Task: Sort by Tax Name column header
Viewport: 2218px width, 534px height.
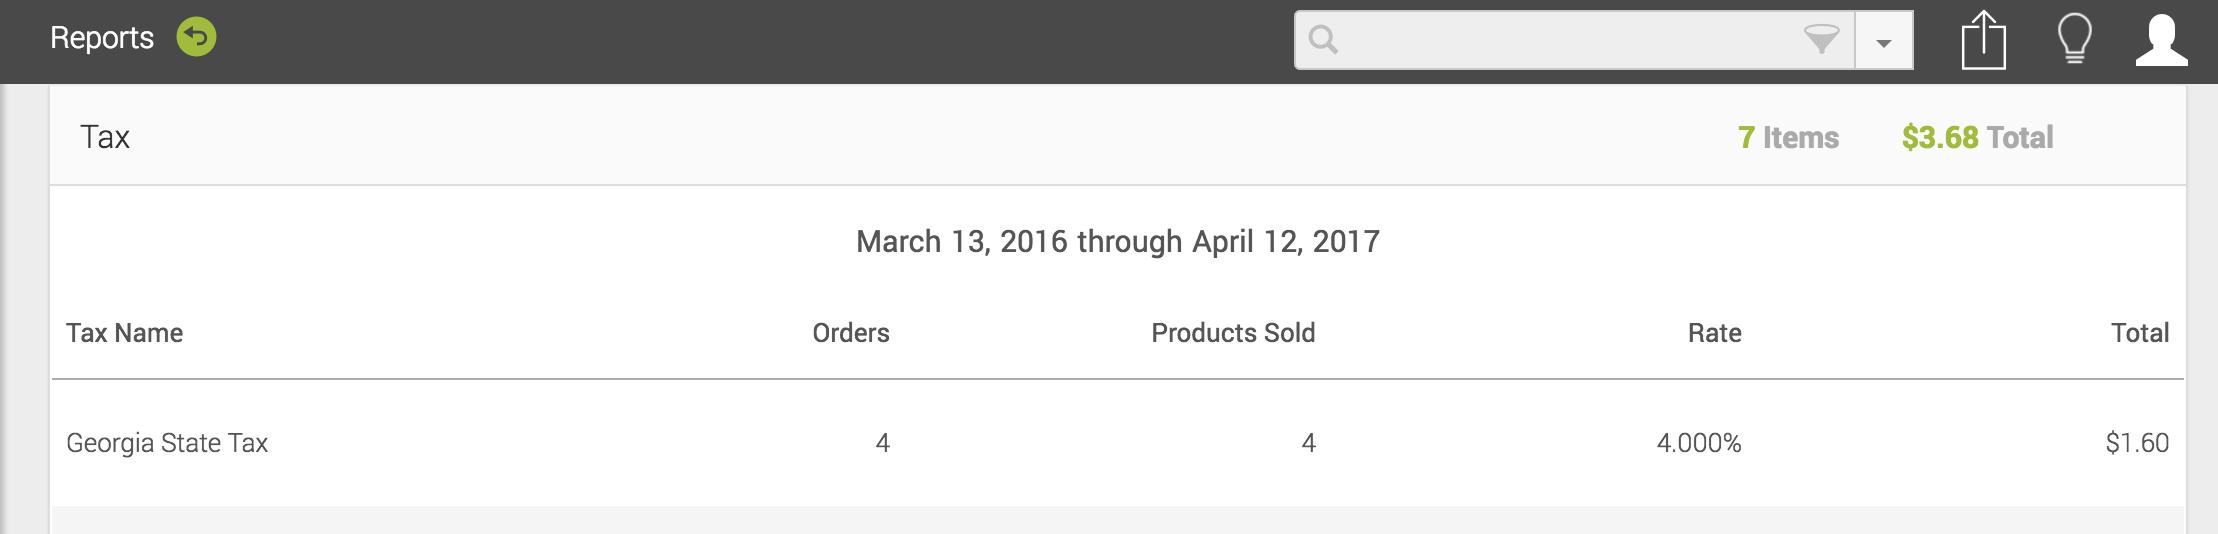Action: (x=124, y=333)
